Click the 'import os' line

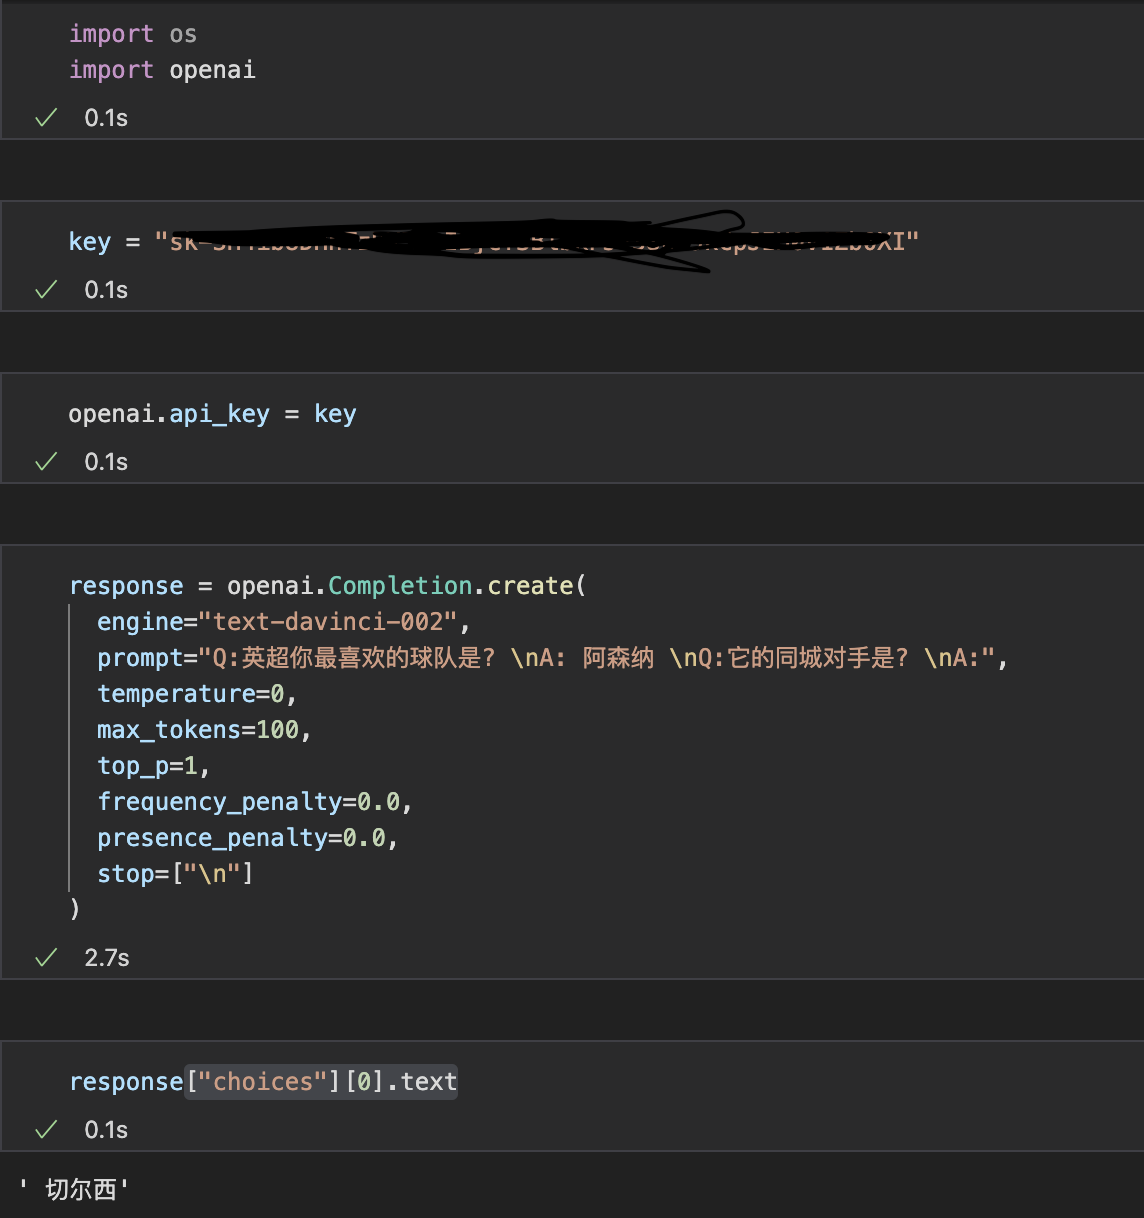coord(133,34)
